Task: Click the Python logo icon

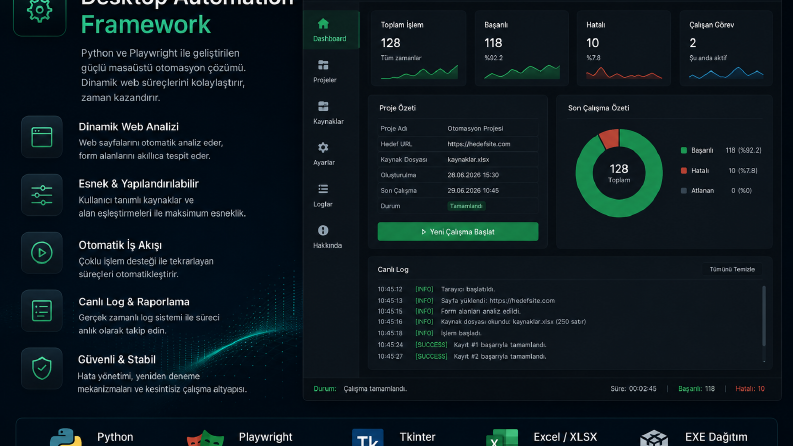Action: pos(66,438)
